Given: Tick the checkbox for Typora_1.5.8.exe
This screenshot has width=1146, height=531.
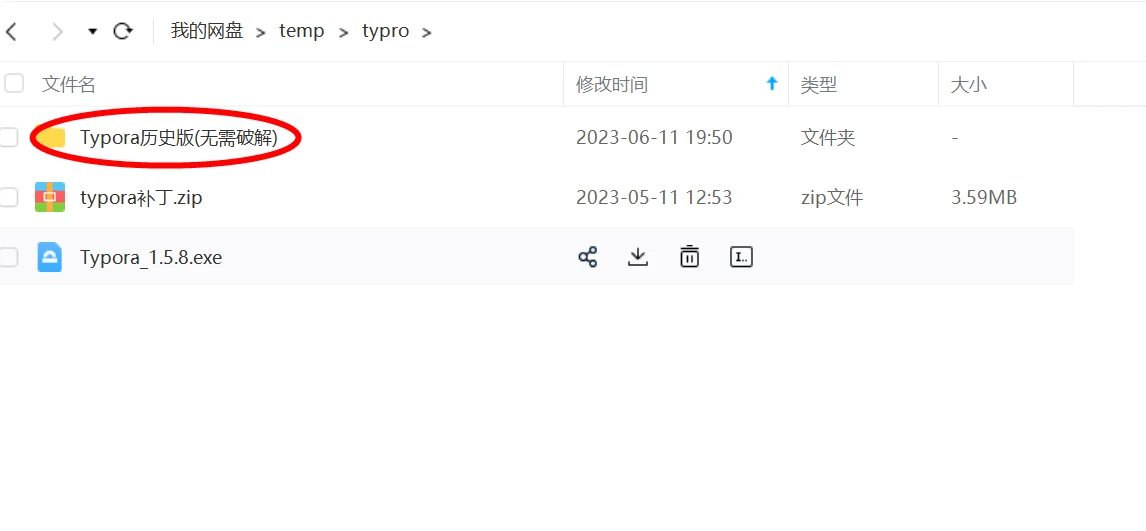Looking at the screenshot, I should click(x=9, y=257).
